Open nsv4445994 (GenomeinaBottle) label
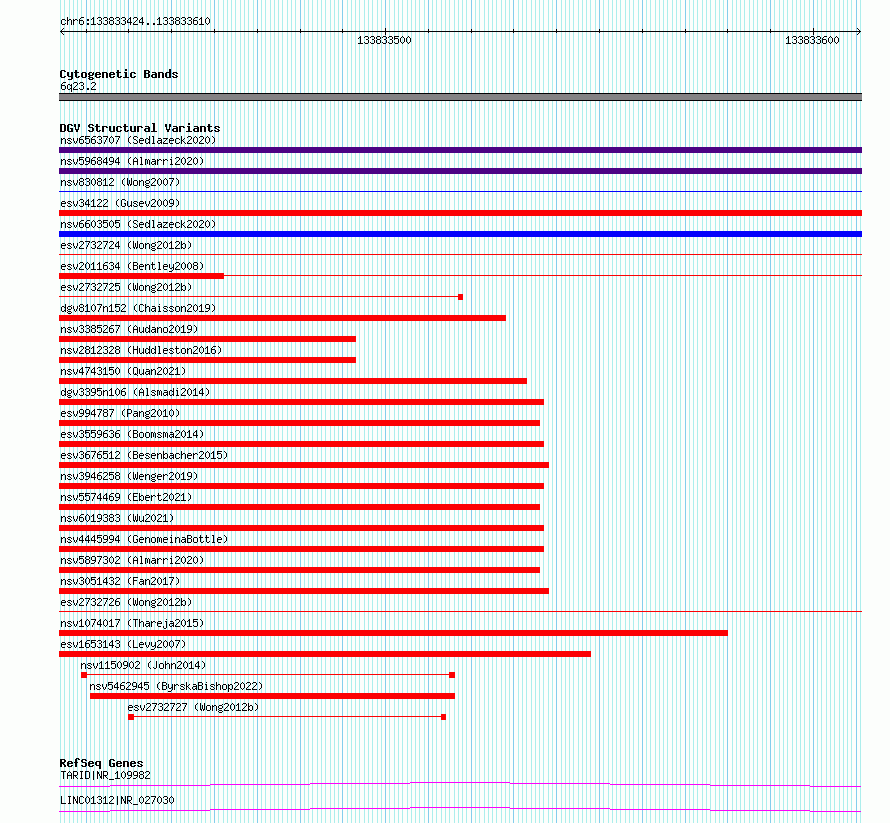The height and width of the screenshot is (823, 890). (144, 539)
